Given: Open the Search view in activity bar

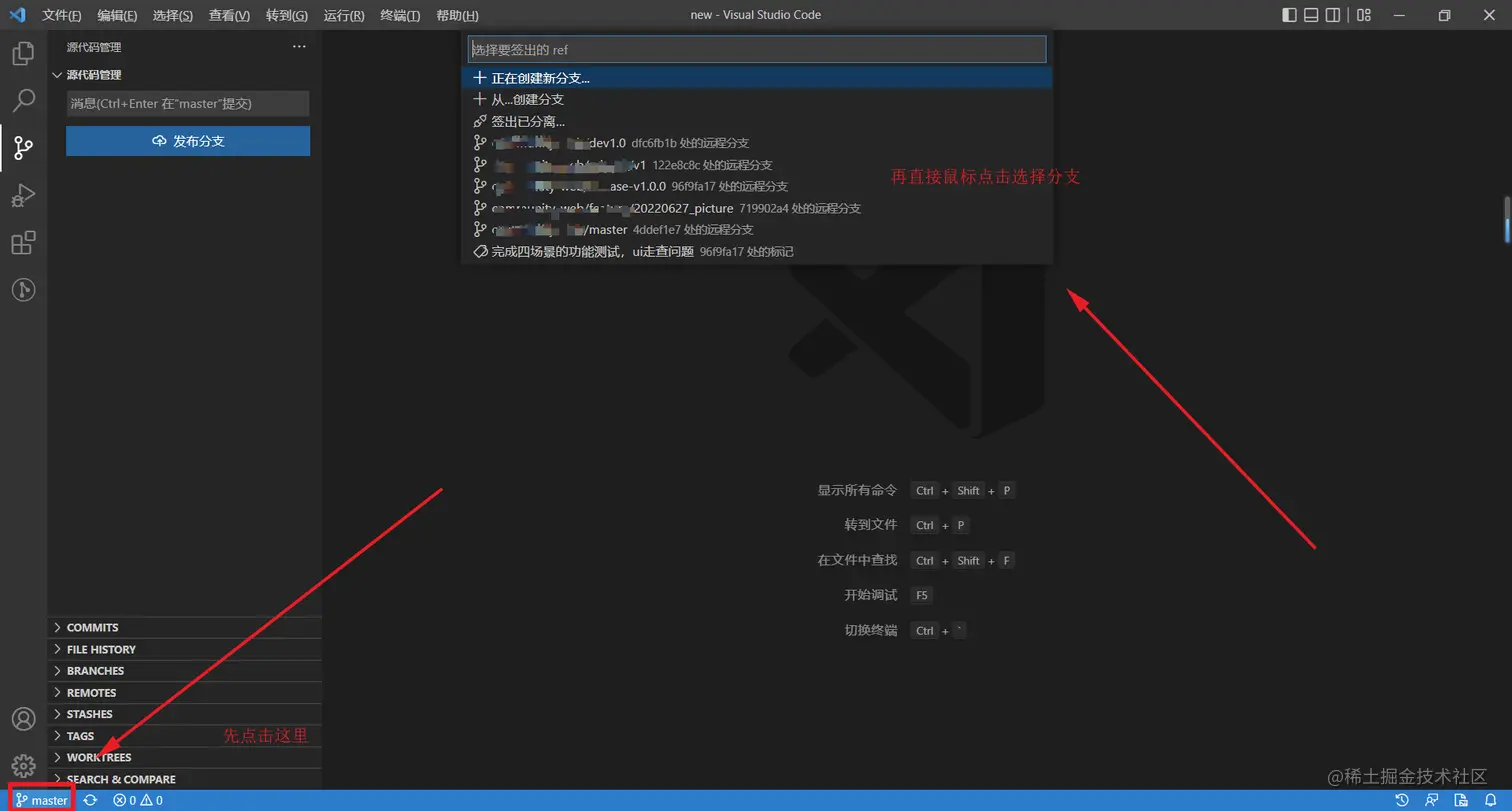Looking at the screenshot, I should point(23,101).
